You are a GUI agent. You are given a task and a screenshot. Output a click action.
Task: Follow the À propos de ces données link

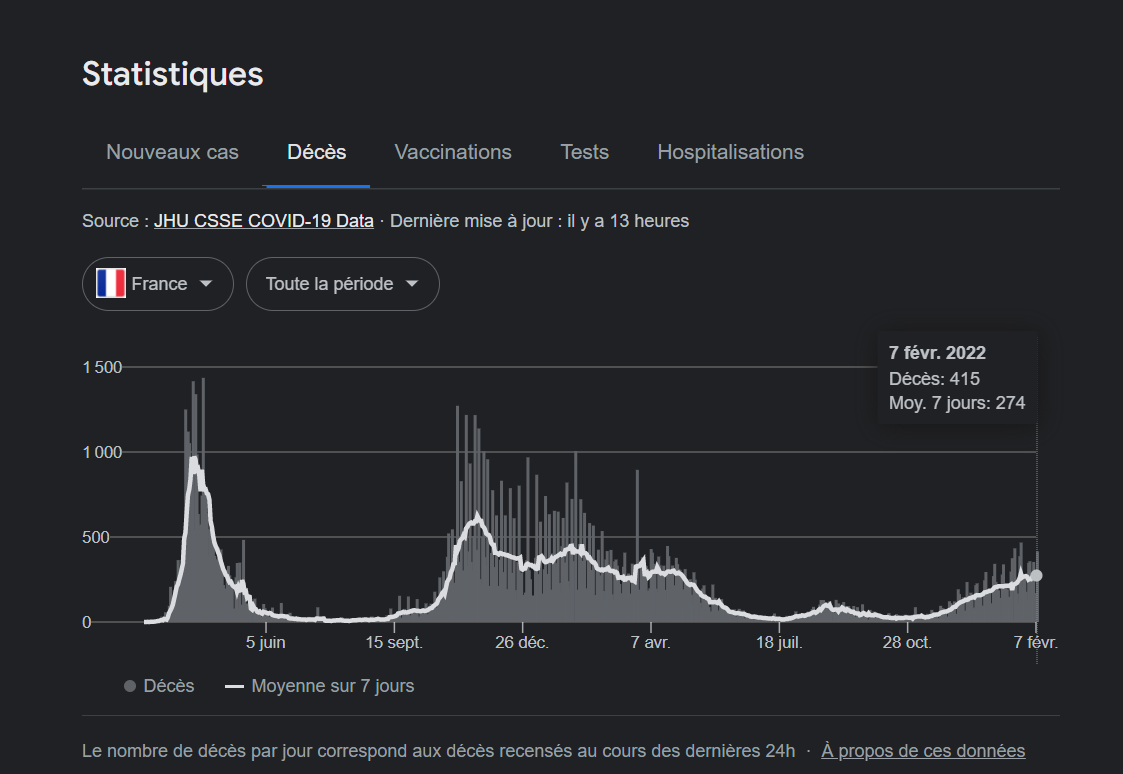point(923,751)
